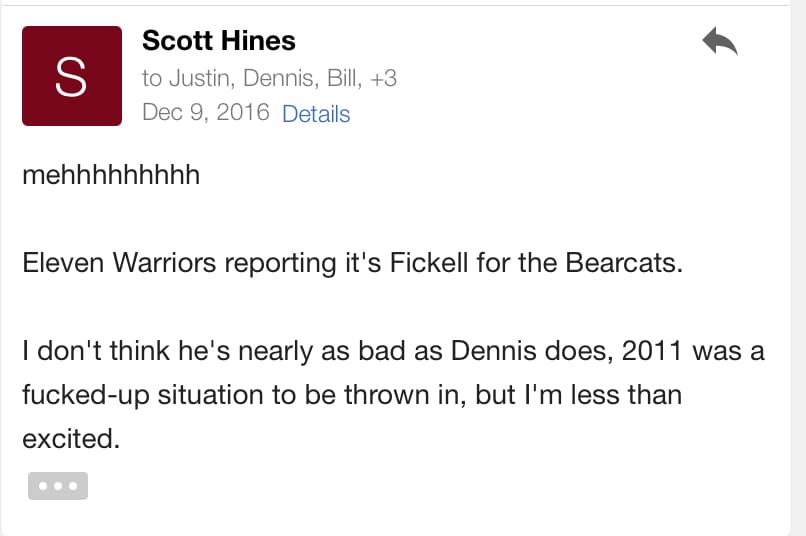This screenshot has width=806, height=536.
Task: Click the word Bearcats
Action: click(x=624, y=263)
